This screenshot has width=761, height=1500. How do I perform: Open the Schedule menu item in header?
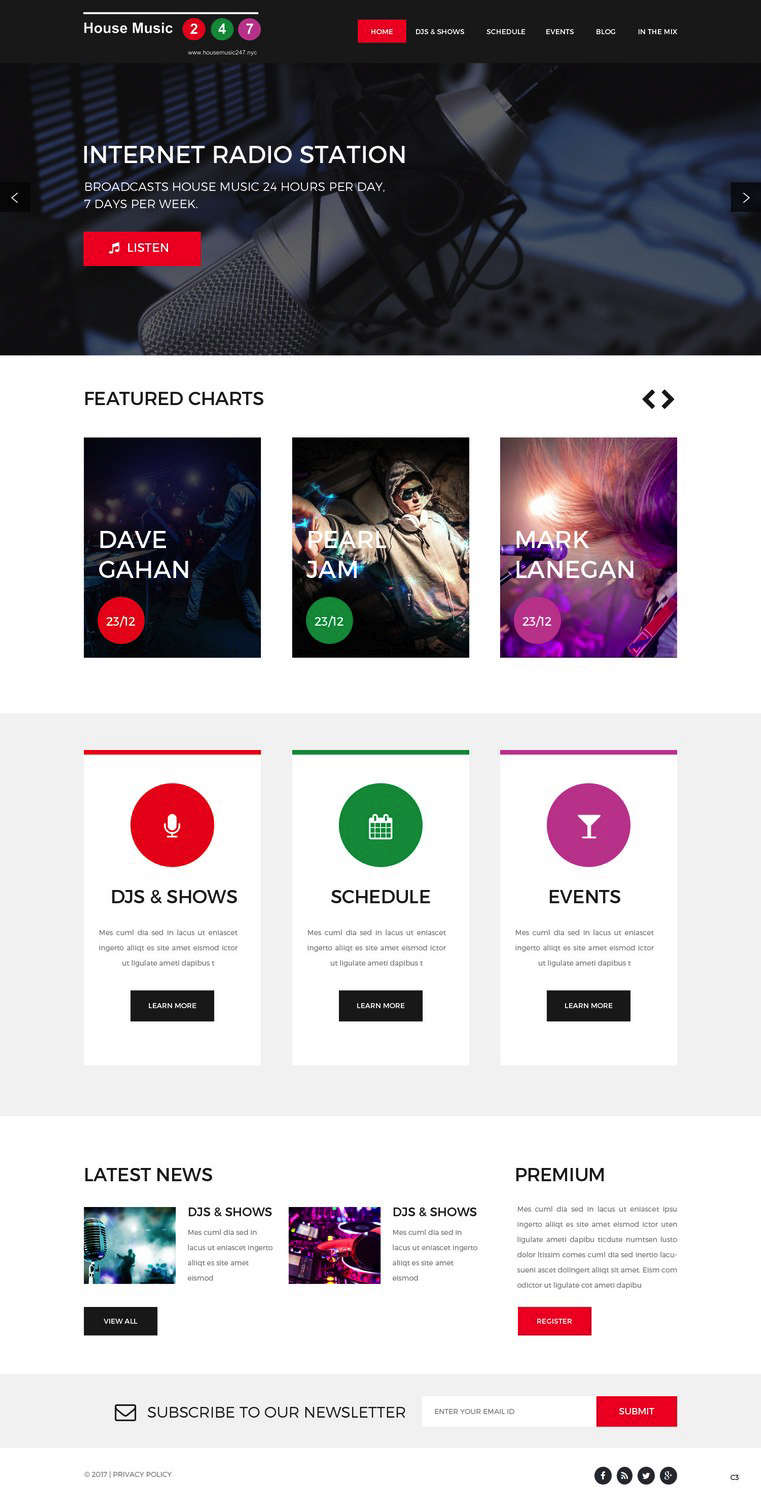(506, 32)
